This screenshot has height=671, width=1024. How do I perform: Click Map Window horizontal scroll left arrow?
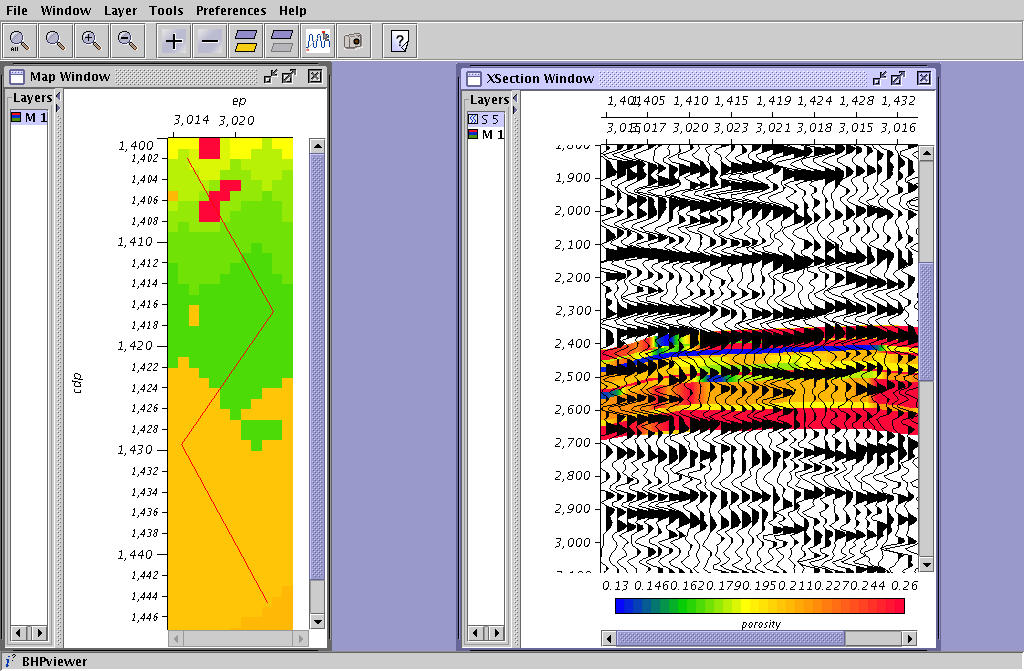[x=175, y=638]
